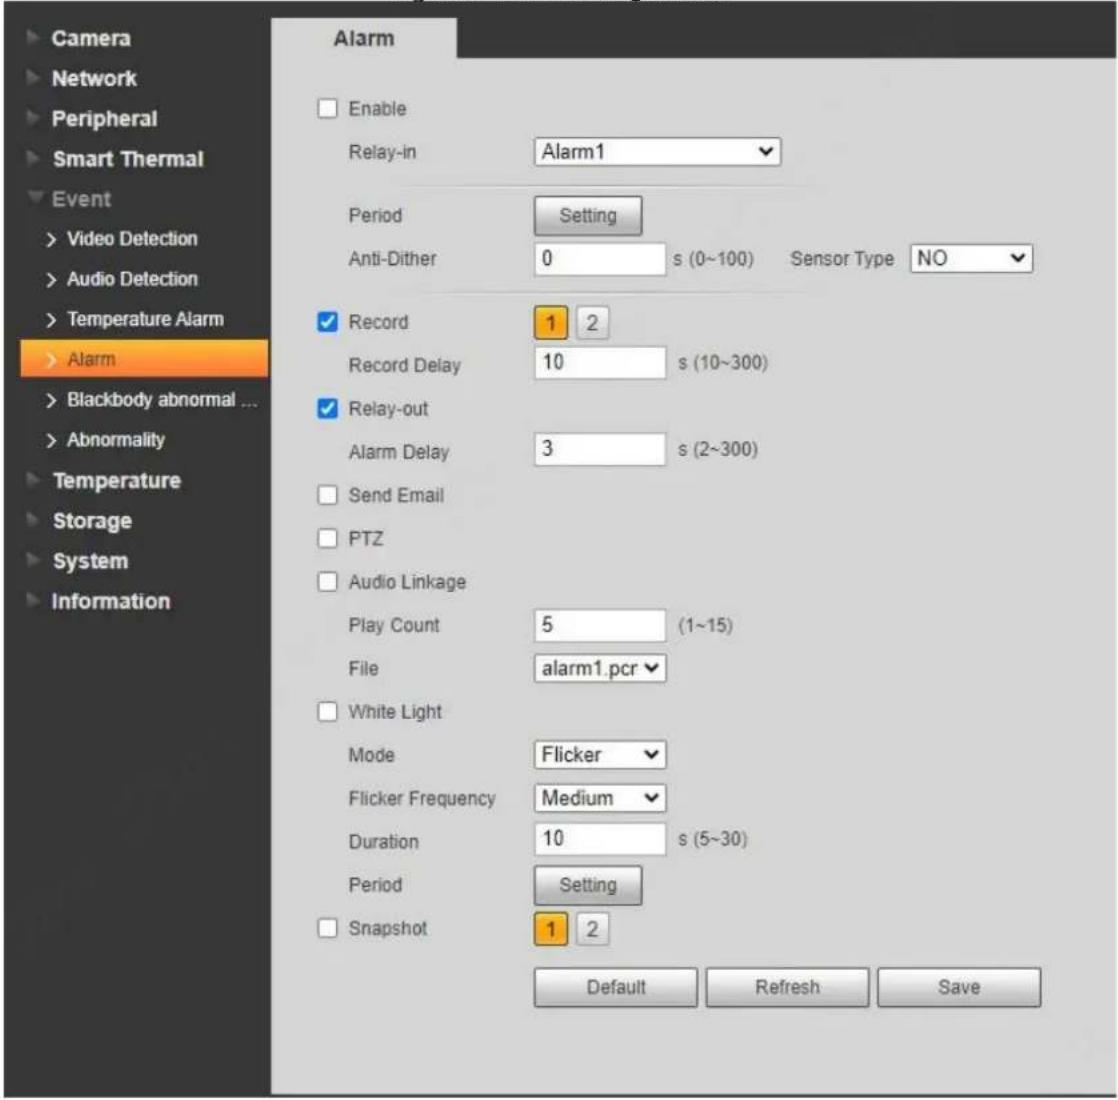Open Temperature Alarm under Event

(x=145, y=319)
